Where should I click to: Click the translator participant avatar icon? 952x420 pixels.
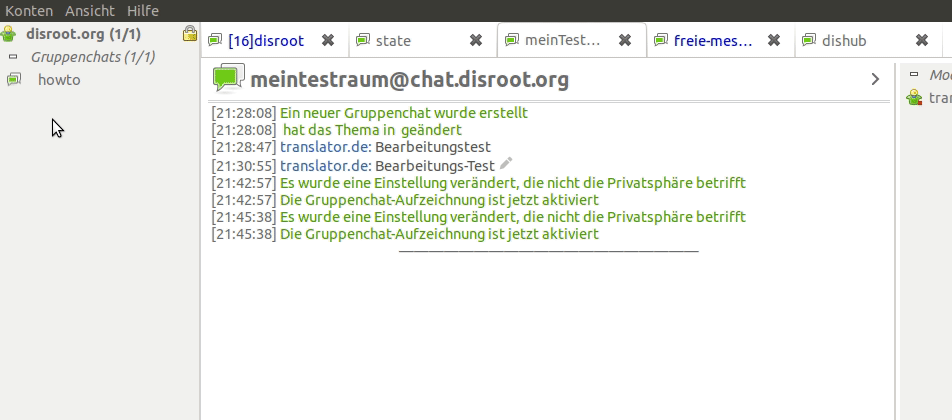913,98
